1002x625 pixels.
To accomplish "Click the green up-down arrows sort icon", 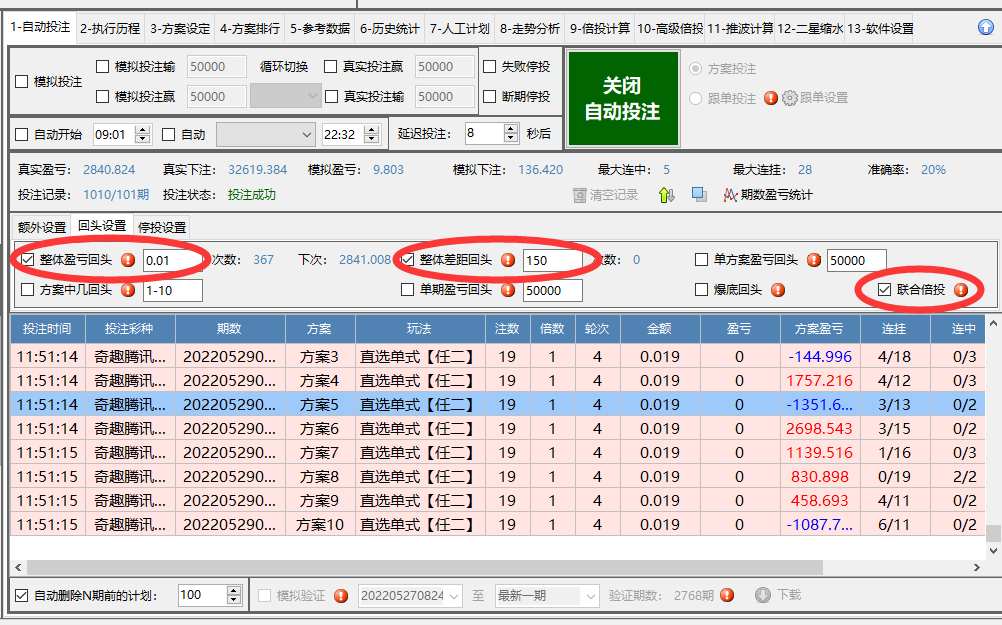I will (667, 195).
